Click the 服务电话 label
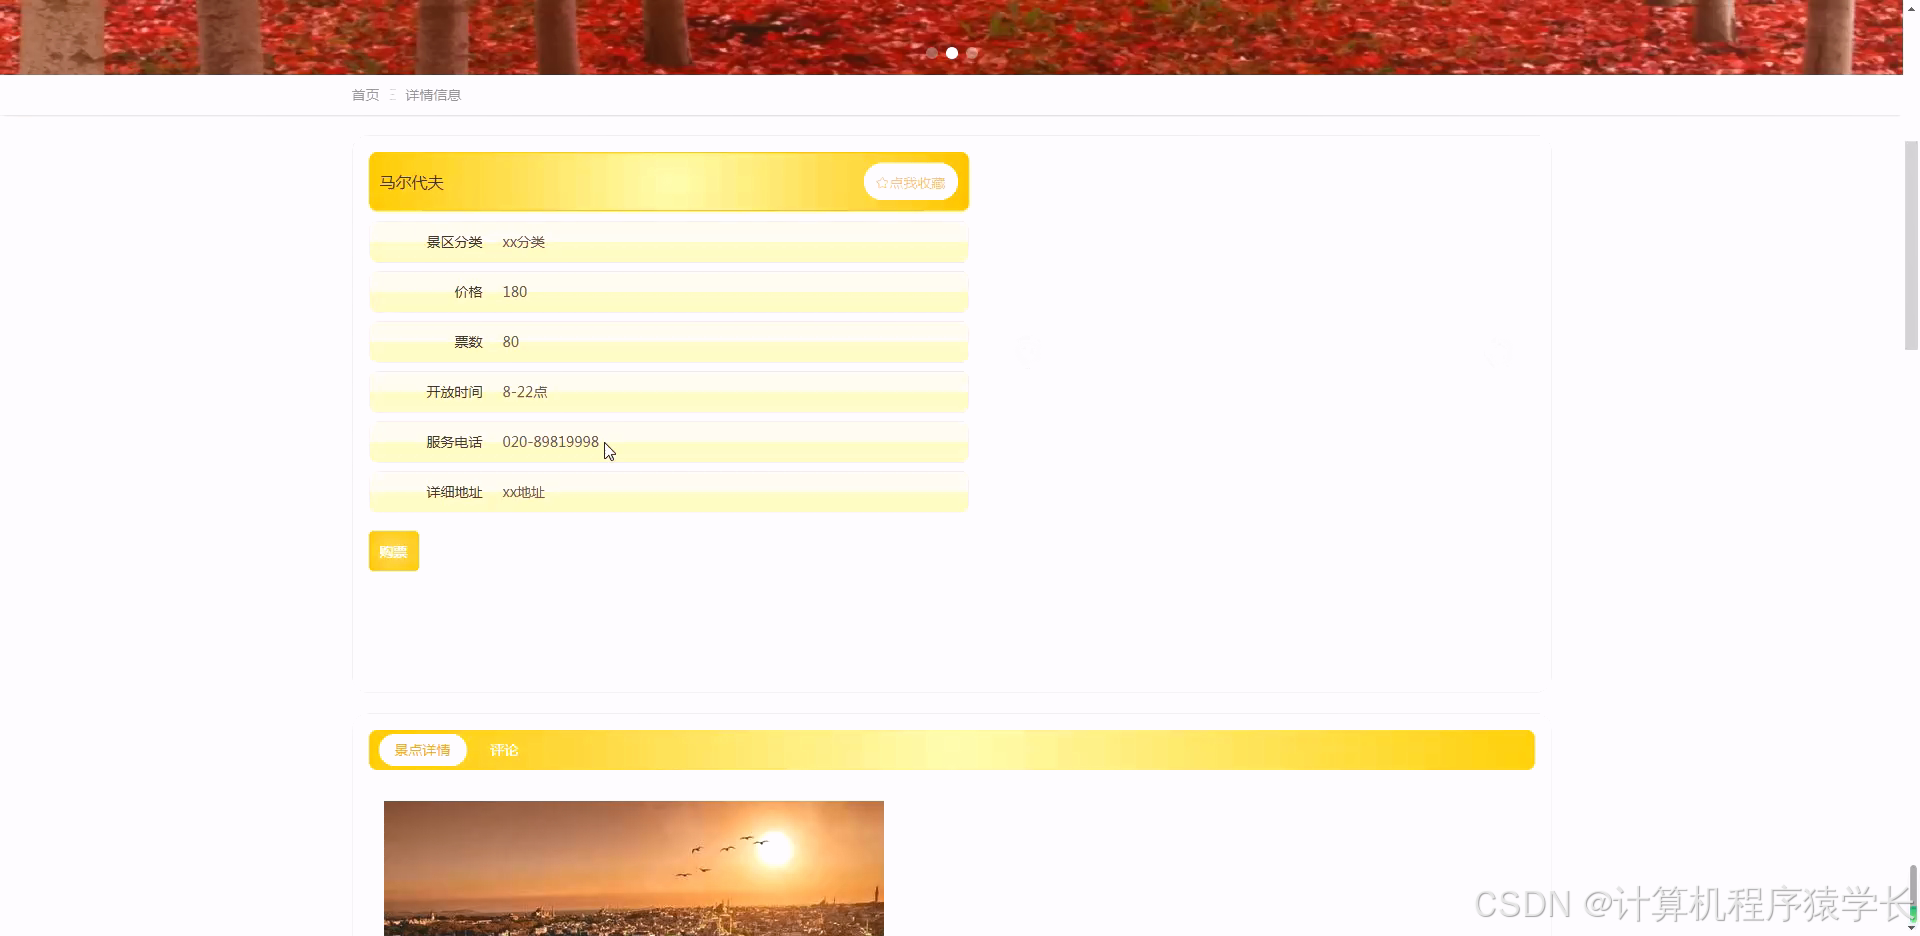1920x936 pixels. [454, 442]
